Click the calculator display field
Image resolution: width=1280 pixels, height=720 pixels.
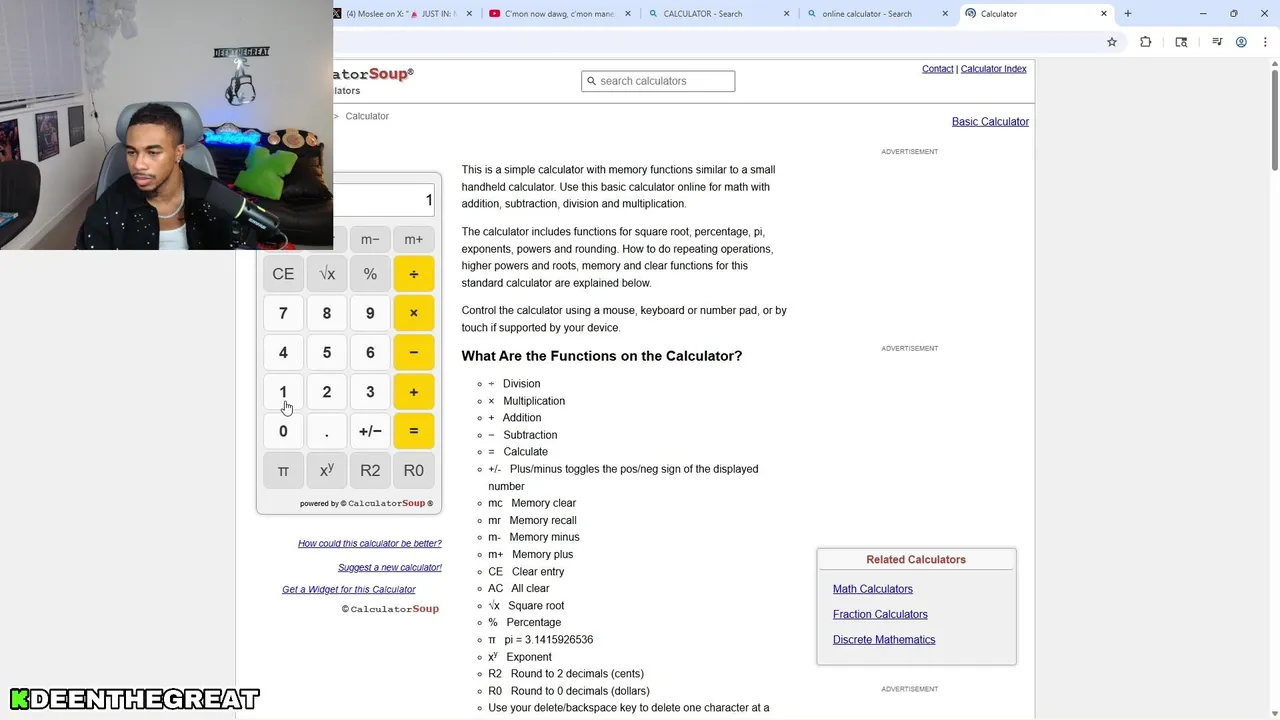[x=384, y=200]
